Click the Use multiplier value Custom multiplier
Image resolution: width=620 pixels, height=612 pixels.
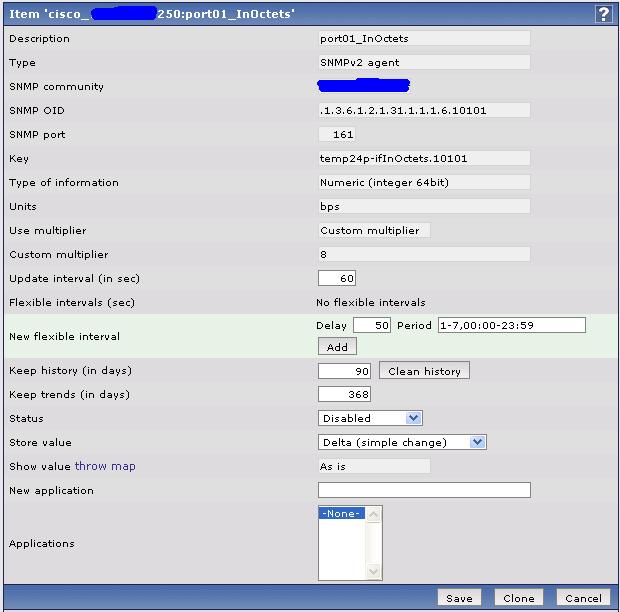pyautogui.click(x=374, y=230)
